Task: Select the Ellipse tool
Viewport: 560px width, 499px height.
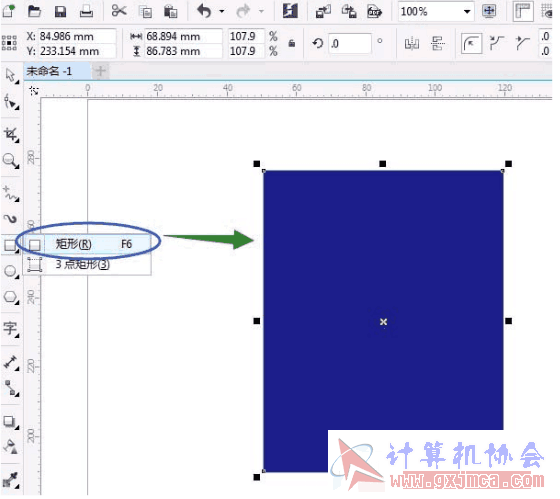Action: (11, 271)
